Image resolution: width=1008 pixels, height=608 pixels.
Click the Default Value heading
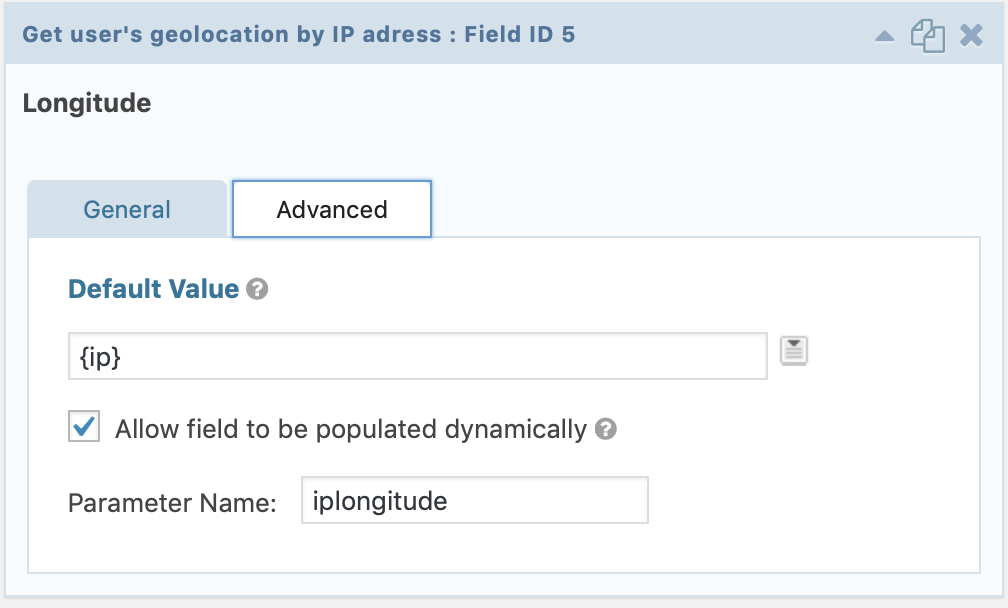154,289
